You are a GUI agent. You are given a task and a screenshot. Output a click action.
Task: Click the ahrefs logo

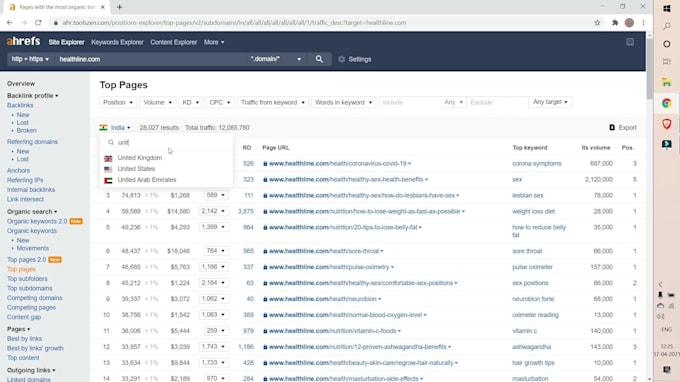click(23, 42)
